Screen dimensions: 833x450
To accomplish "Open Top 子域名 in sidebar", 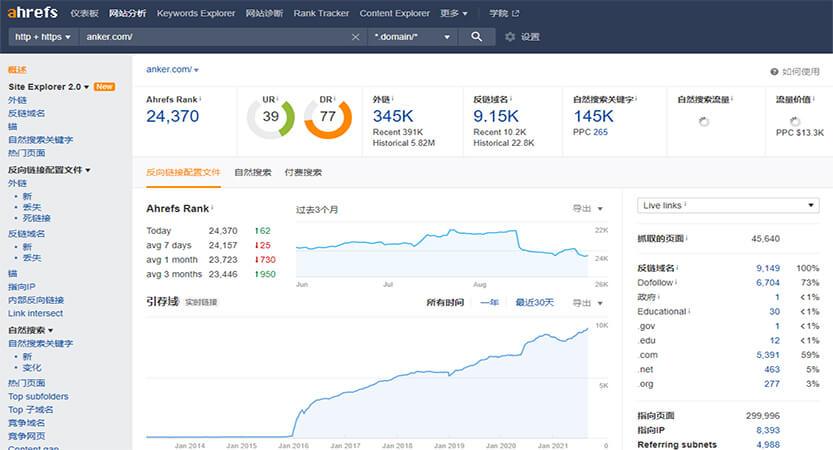I will tap(31, 410).
